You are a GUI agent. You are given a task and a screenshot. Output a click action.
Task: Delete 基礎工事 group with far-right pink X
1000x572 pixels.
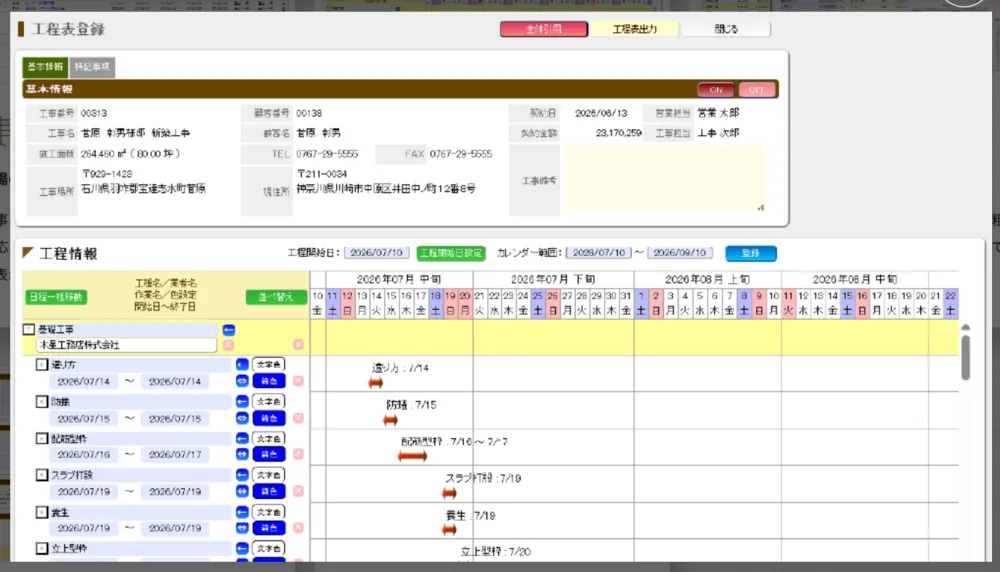point(298,344)
